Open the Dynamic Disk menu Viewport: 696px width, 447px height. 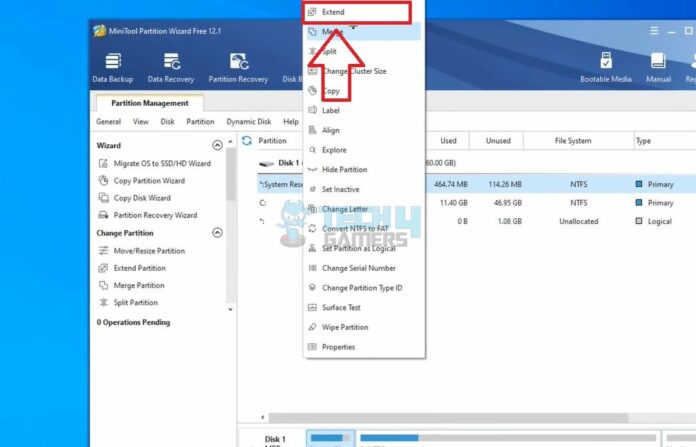(249, 122)
